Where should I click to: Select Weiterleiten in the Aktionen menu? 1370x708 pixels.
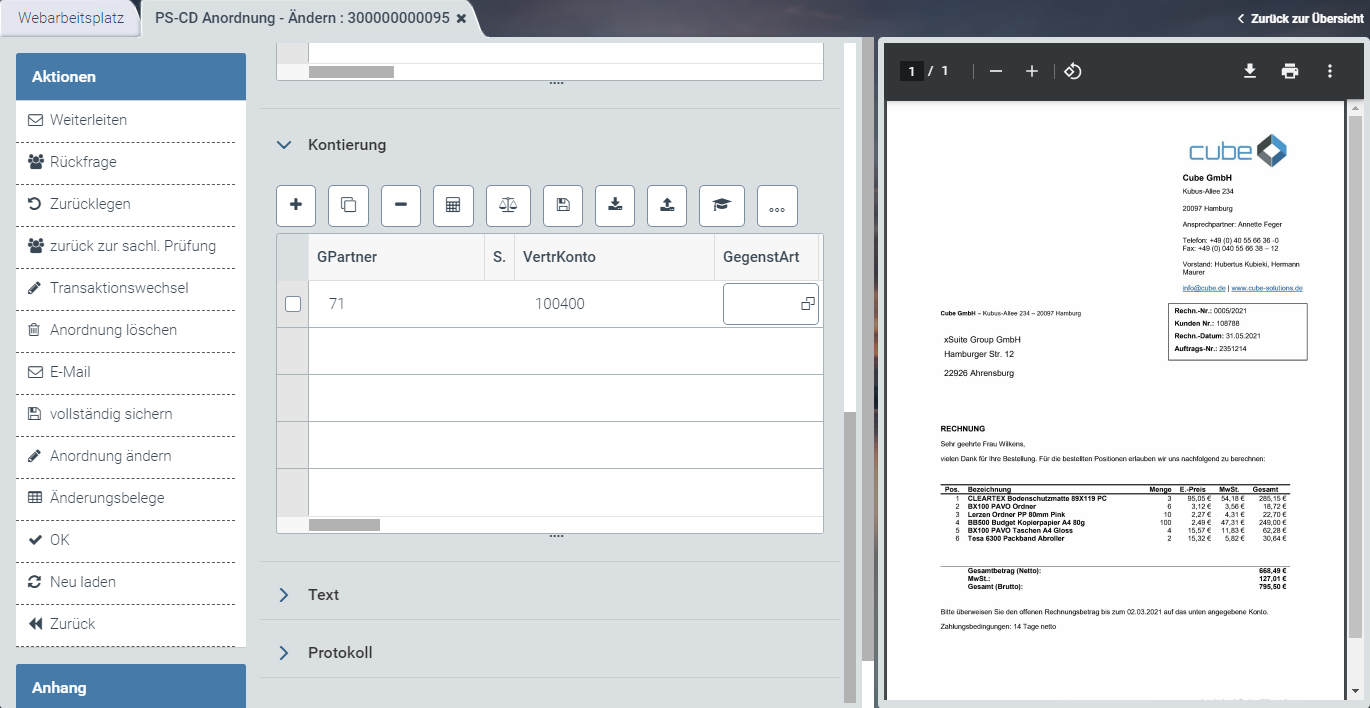coord(88,120)
